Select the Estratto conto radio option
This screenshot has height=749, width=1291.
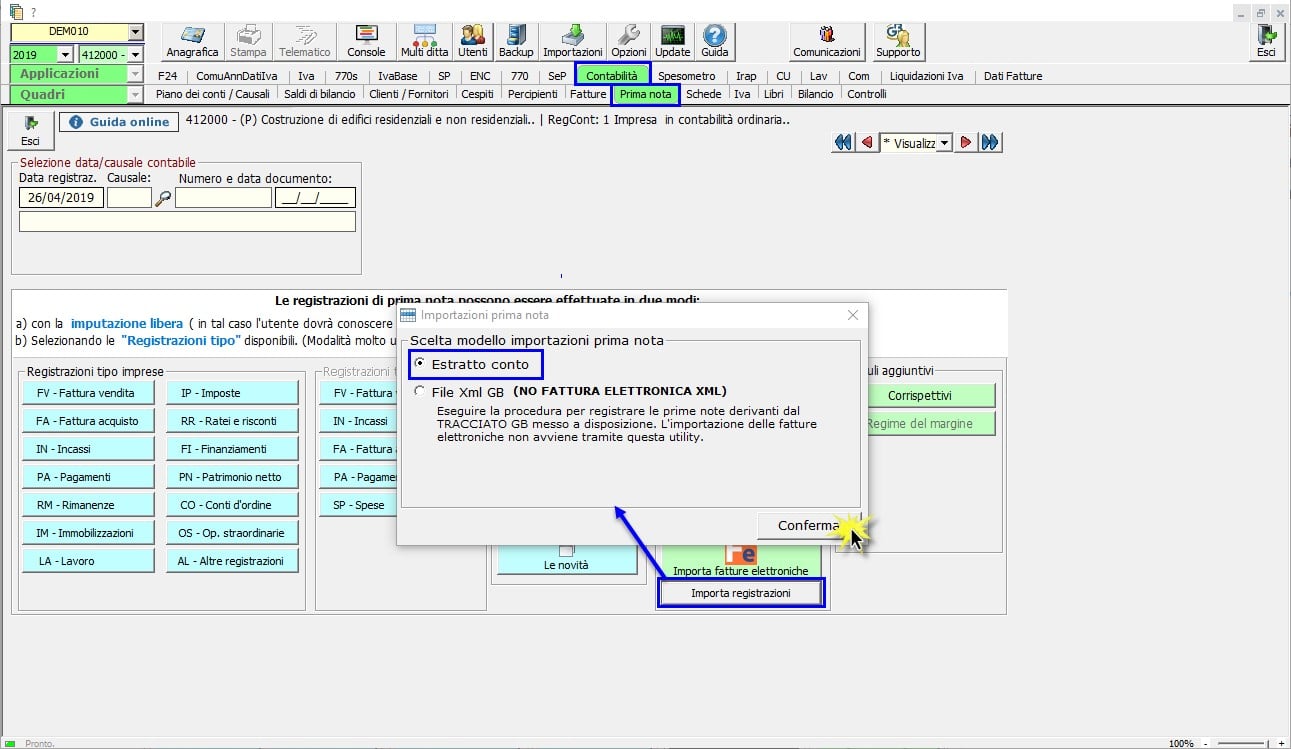point(420,364)
